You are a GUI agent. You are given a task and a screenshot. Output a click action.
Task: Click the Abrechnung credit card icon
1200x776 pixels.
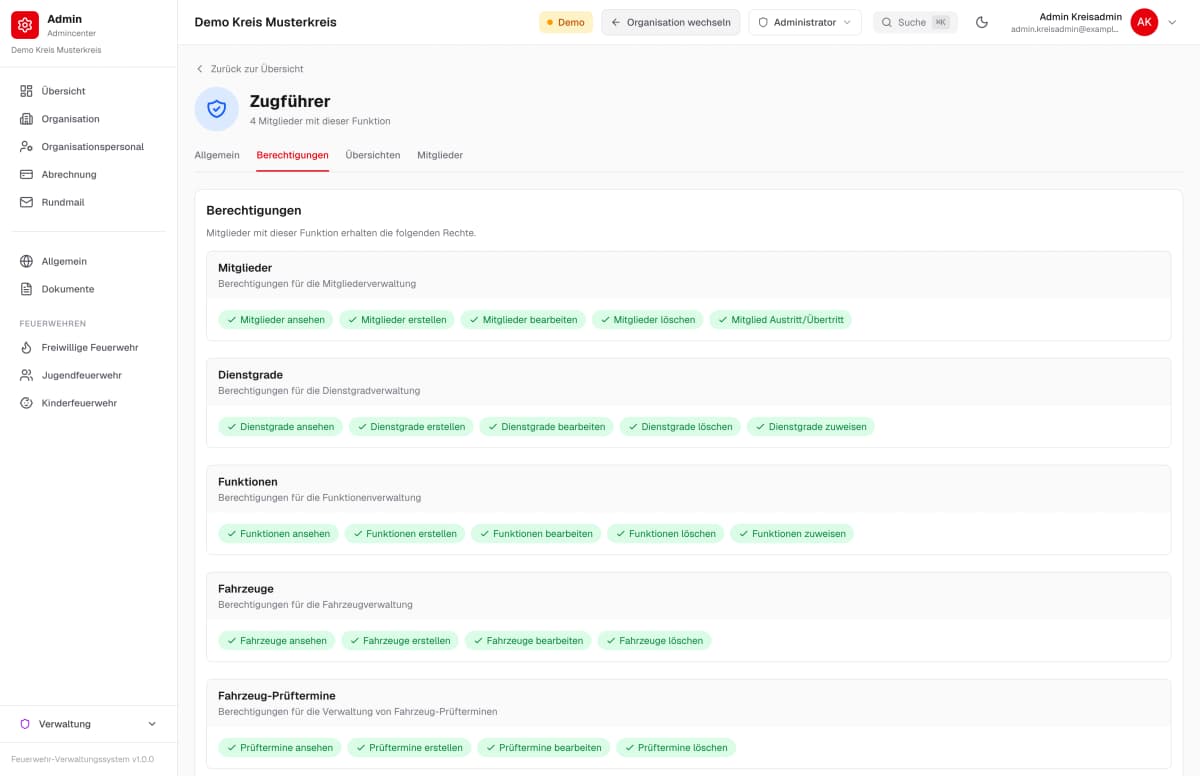click(x=26, y=175)
